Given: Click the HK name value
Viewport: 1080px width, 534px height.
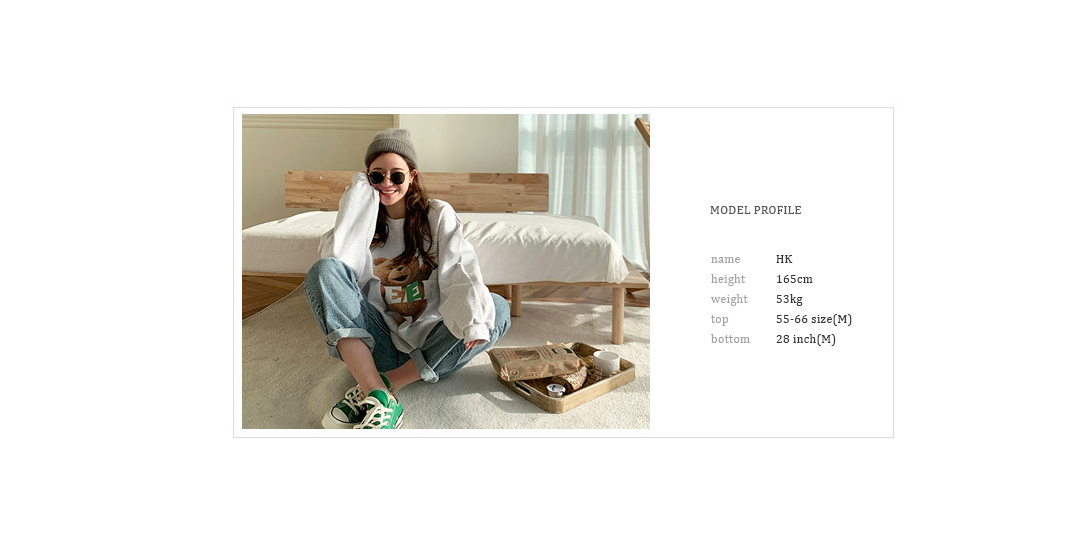Looking at the screenshot, I should tap(784, 260).
